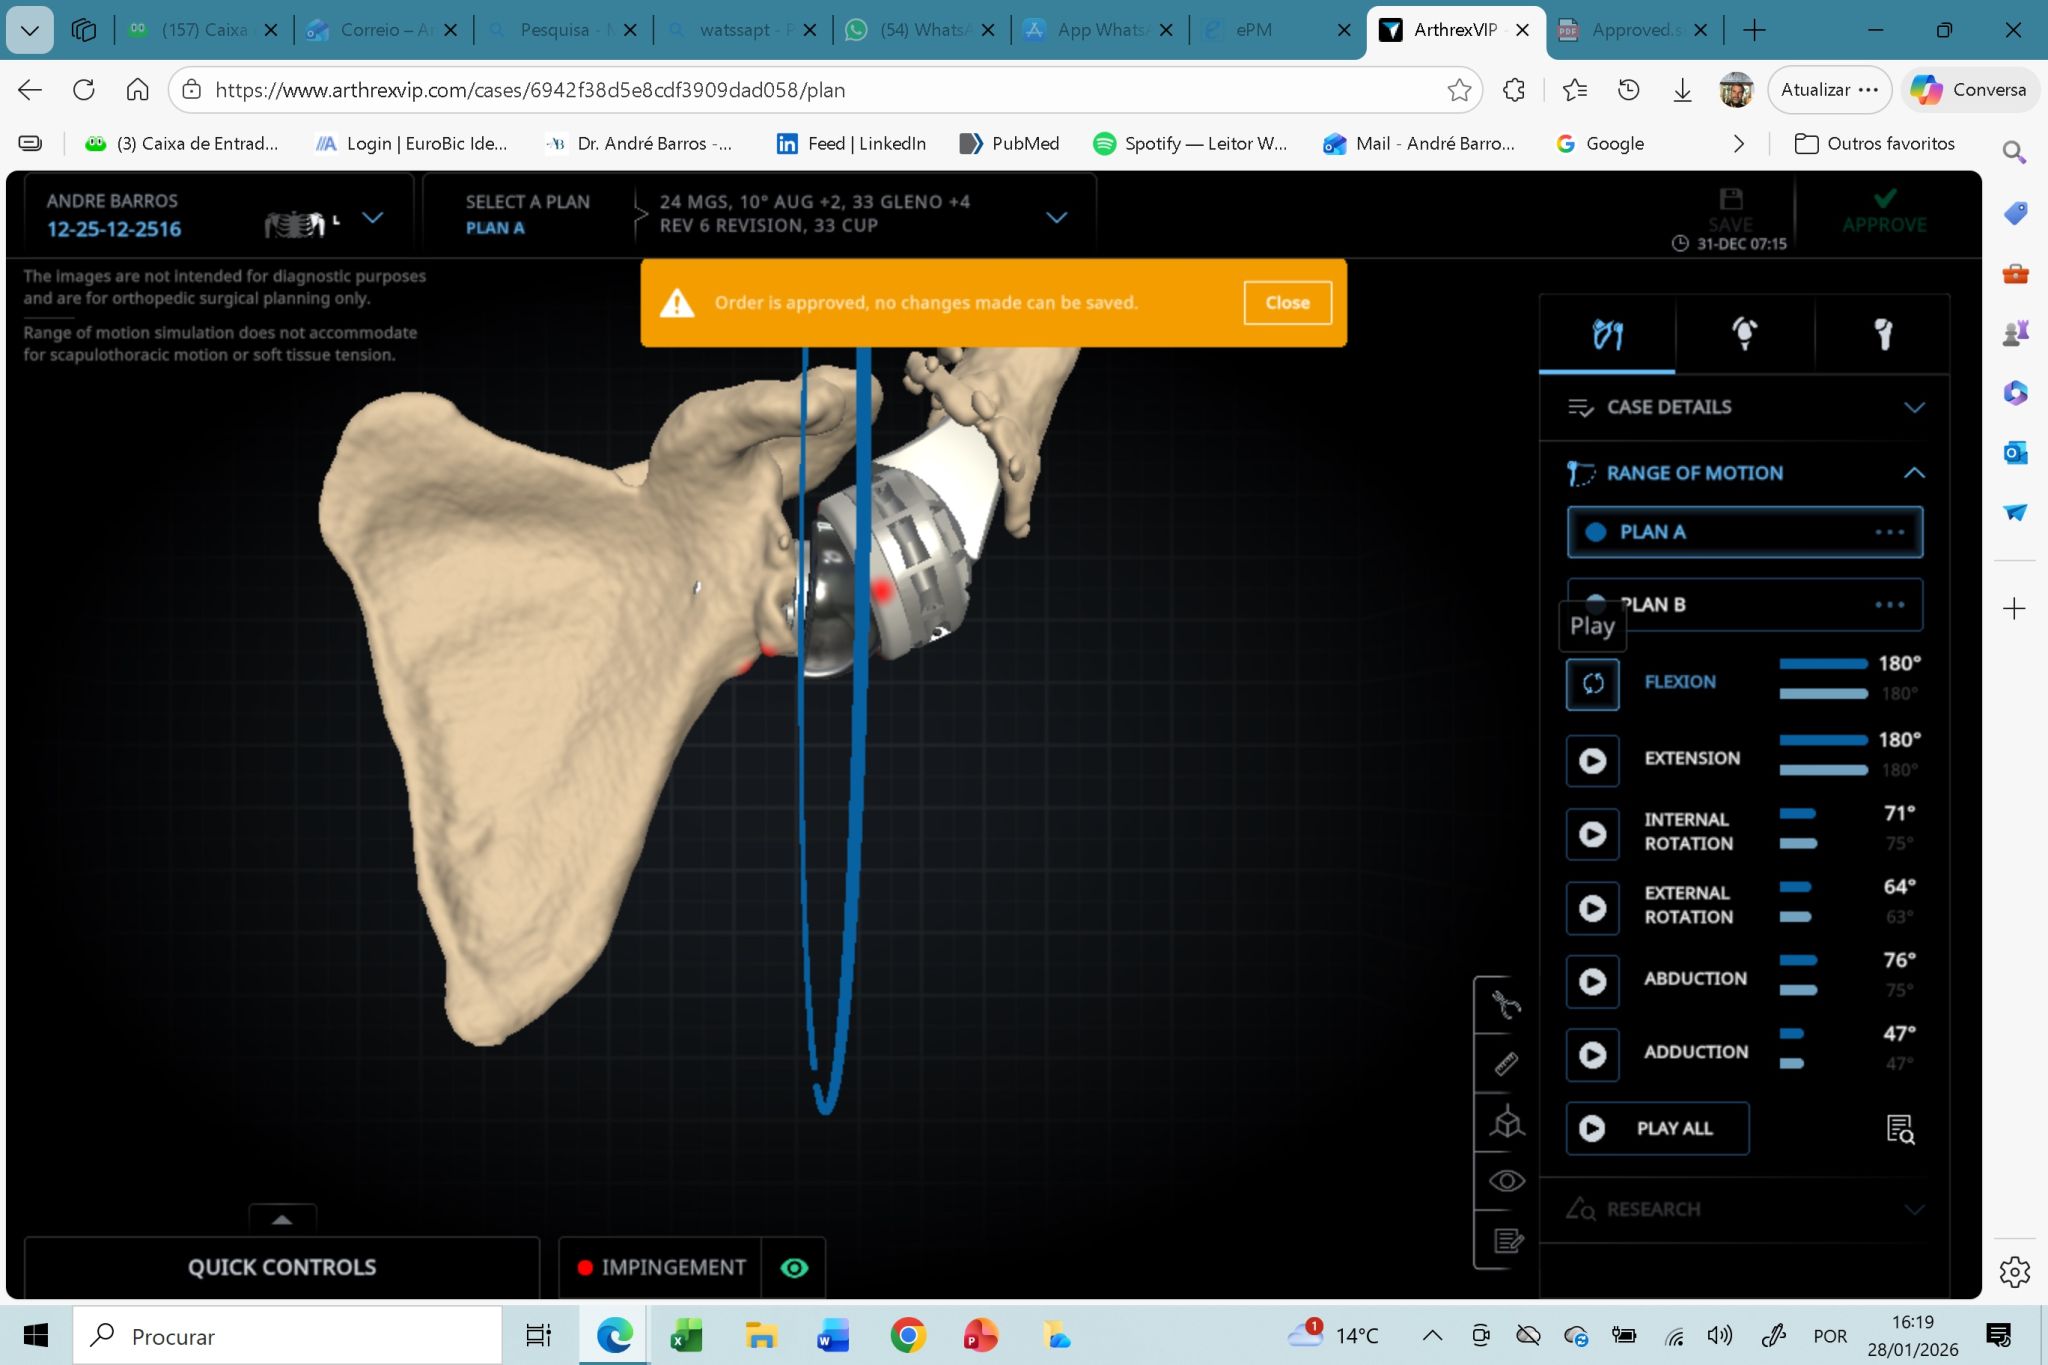Toggle impingement visibility eye icon

tap(794, 1268)
